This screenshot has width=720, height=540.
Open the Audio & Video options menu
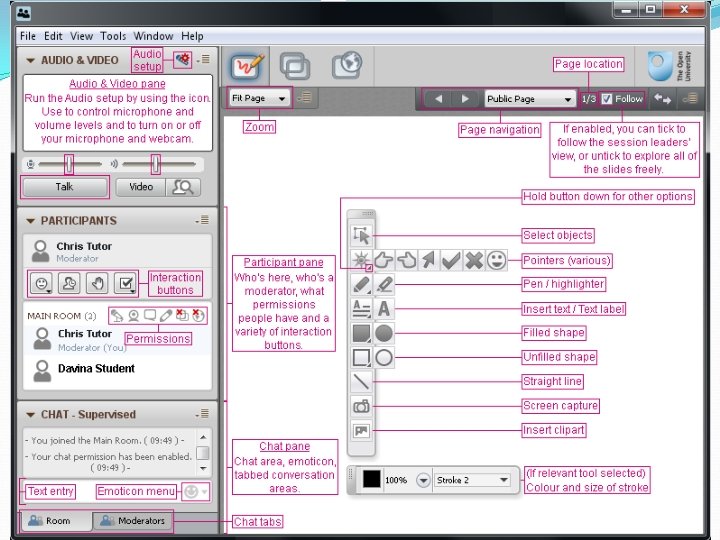click(x=203, y=59)
